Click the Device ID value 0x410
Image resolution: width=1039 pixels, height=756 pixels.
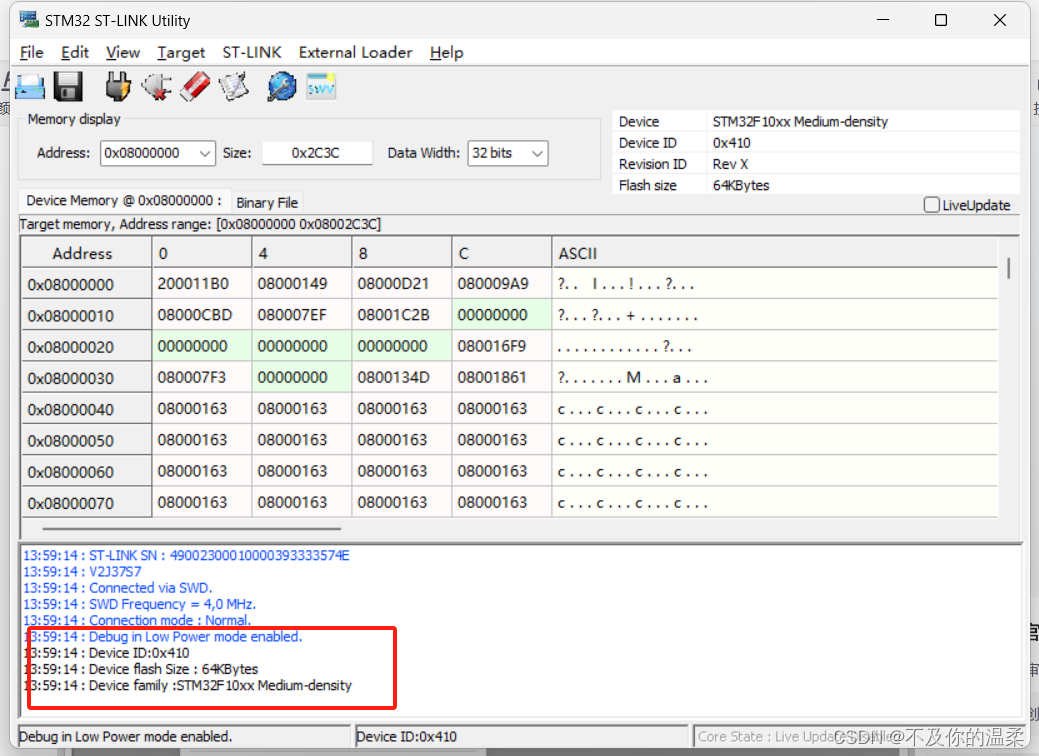pos(732,142)
